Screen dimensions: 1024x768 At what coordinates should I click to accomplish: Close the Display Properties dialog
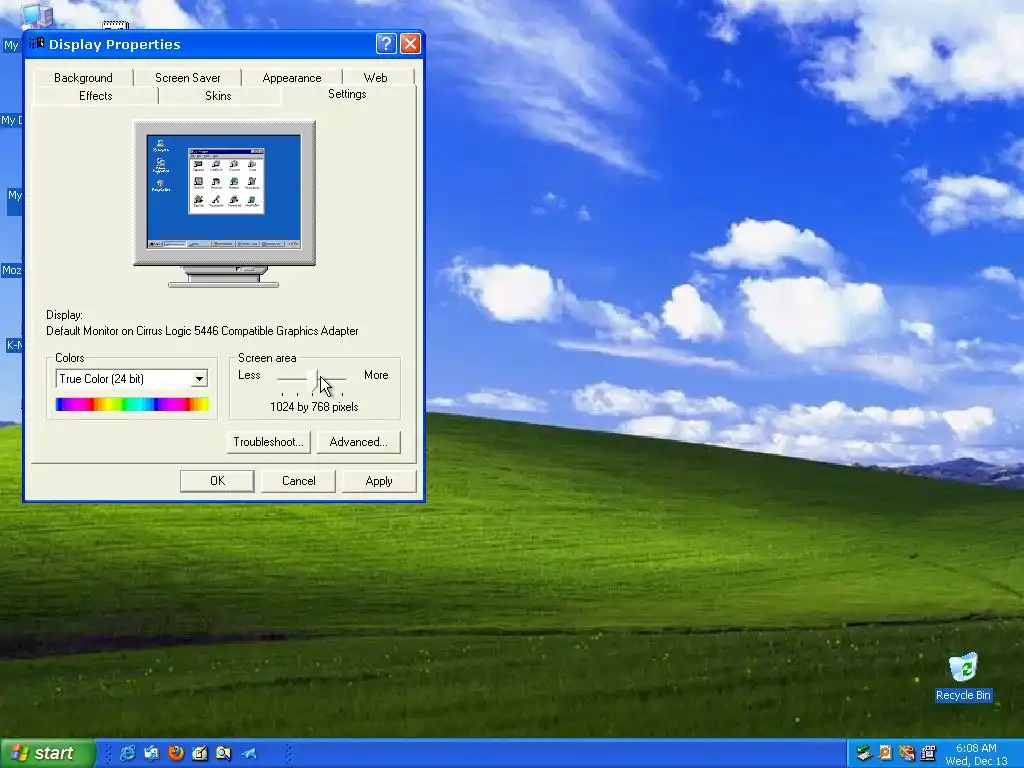[410, 44]
